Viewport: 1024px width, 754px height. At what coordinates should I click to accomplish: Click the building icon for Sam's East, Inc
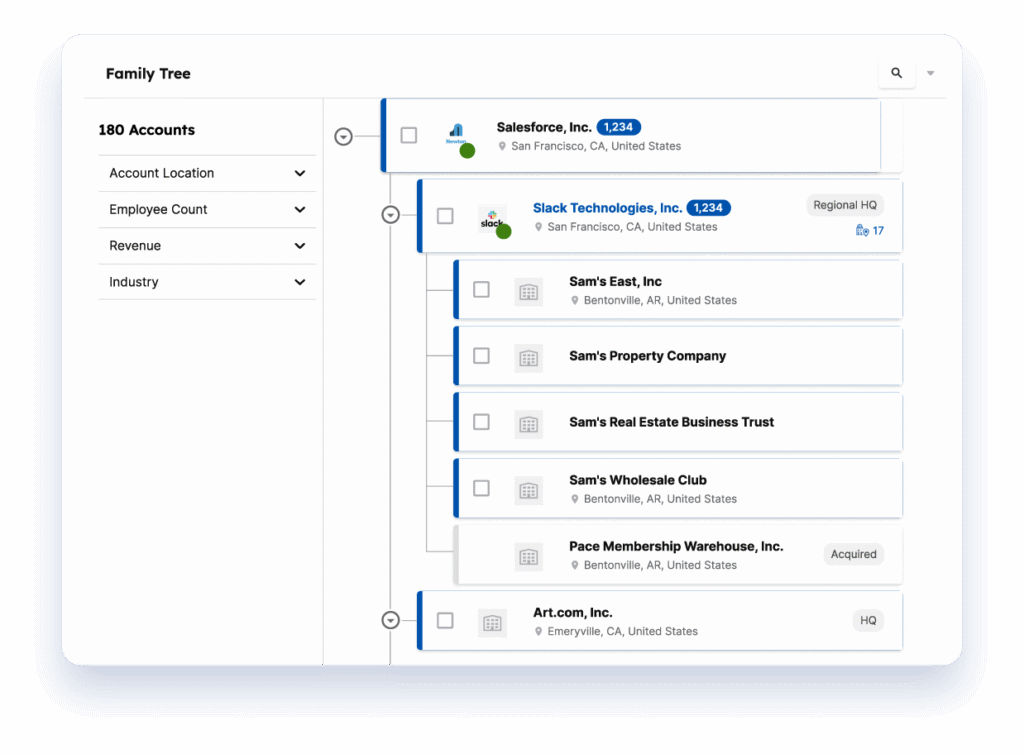tap(528, 291)
